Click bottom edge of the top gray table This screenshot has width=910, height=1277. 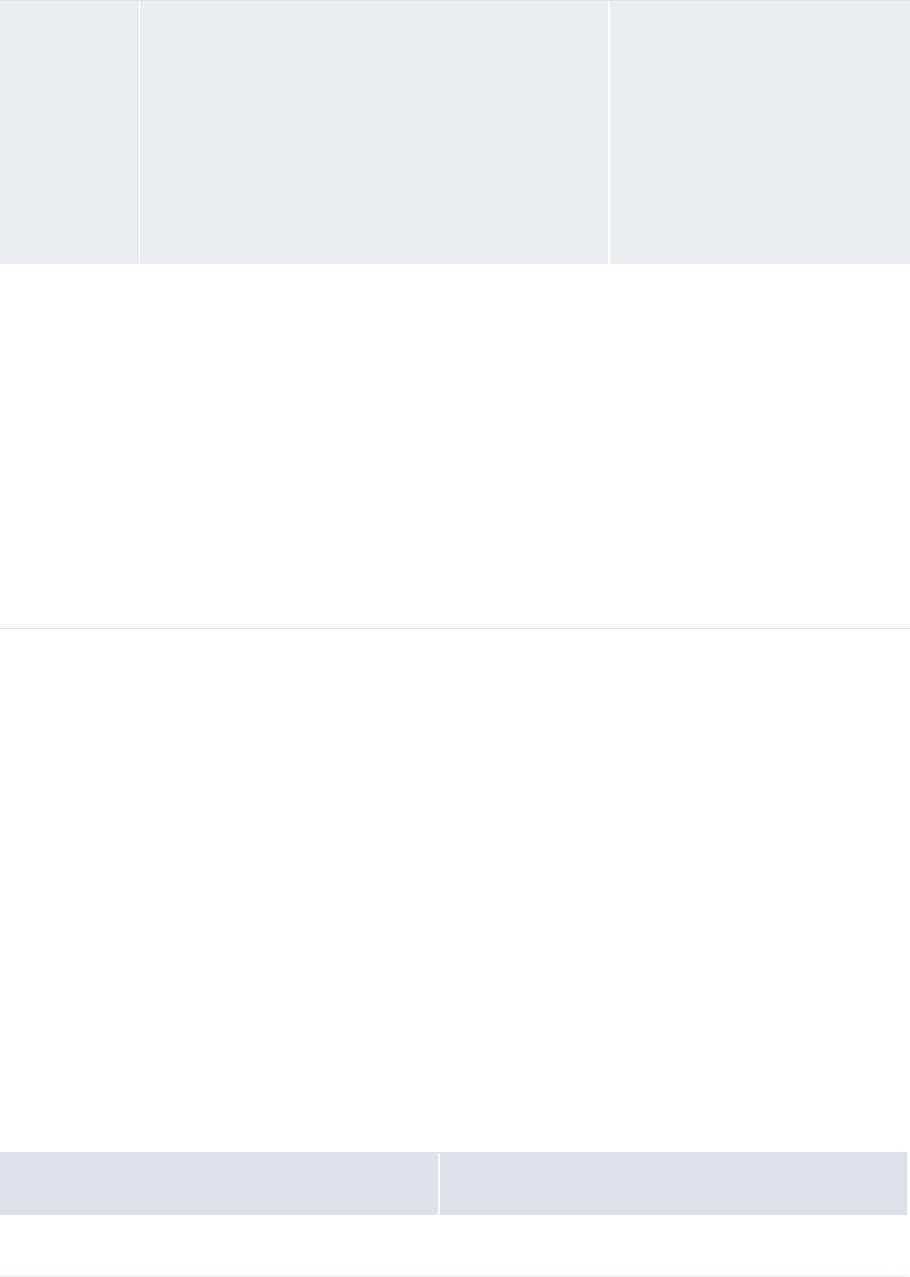coord(455,264)
